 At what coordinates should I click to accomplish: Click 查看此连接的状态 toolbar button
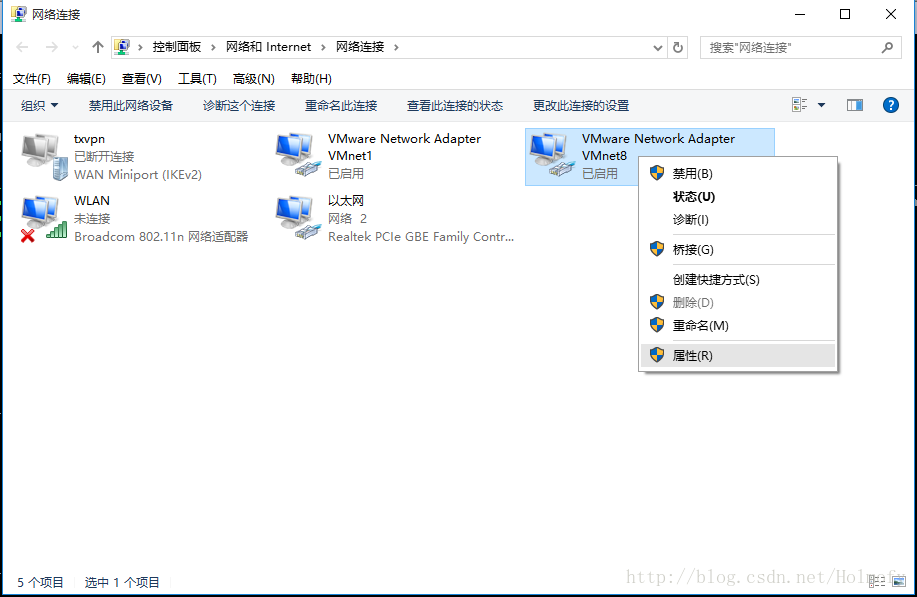(454, 105)
